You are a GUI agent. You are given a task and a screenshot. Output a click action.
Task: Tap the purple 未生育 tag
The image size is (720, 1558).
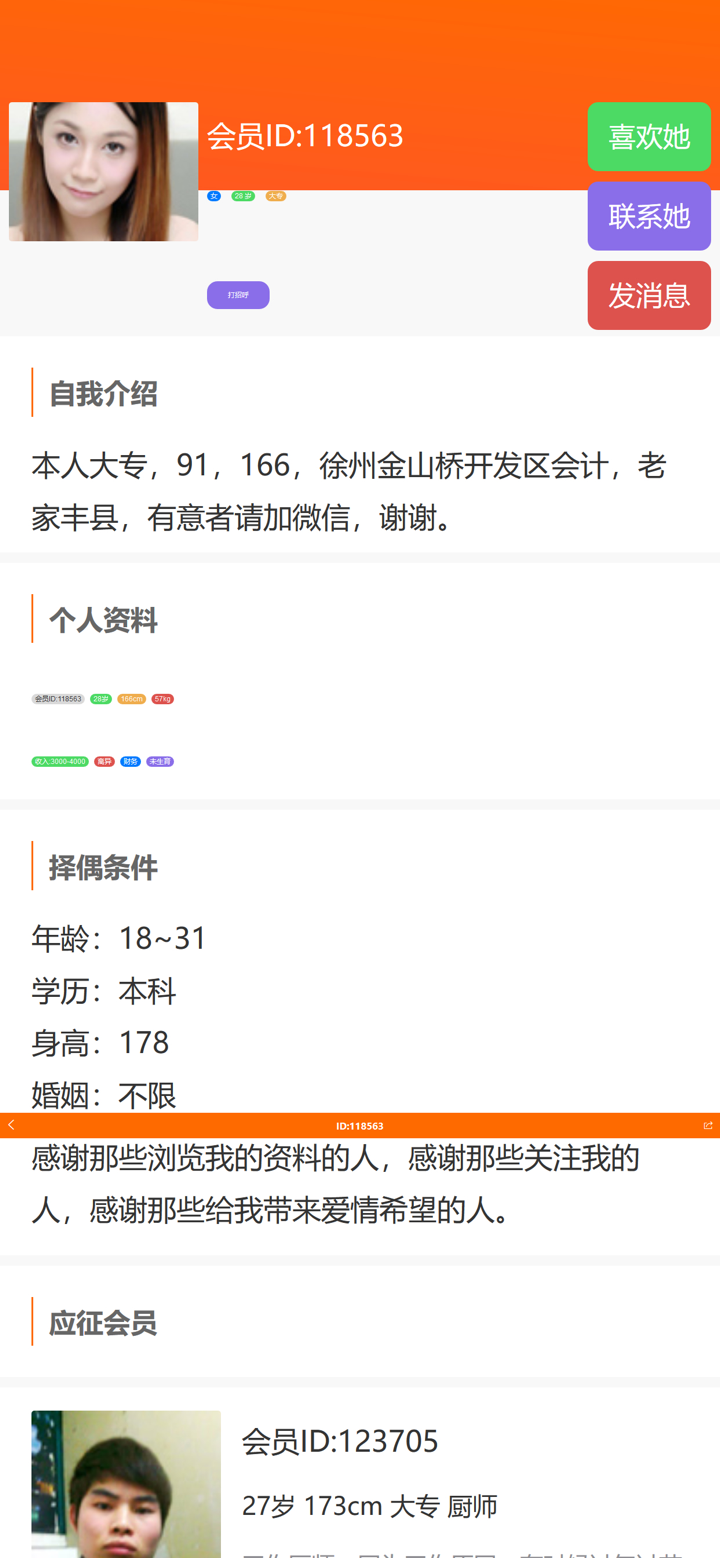[160, 761]
